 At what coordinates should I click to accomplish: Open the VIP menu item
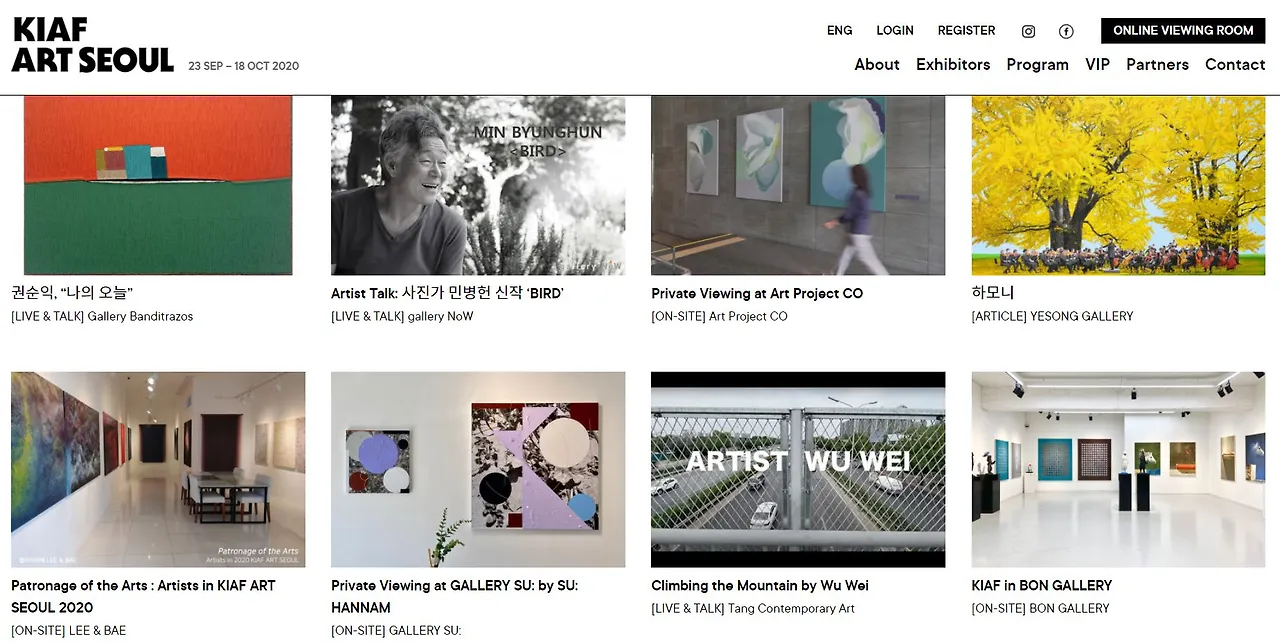click(1097, 64)
